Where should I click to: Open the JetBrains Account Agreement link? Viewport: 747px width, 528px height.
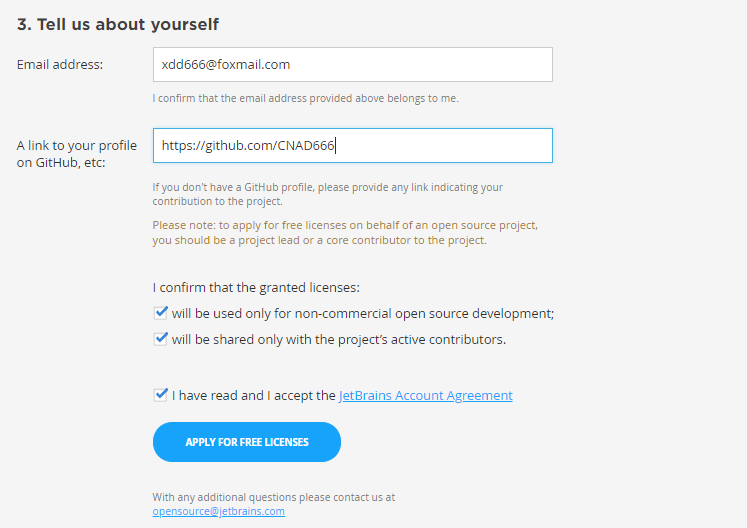pos(425,396)
